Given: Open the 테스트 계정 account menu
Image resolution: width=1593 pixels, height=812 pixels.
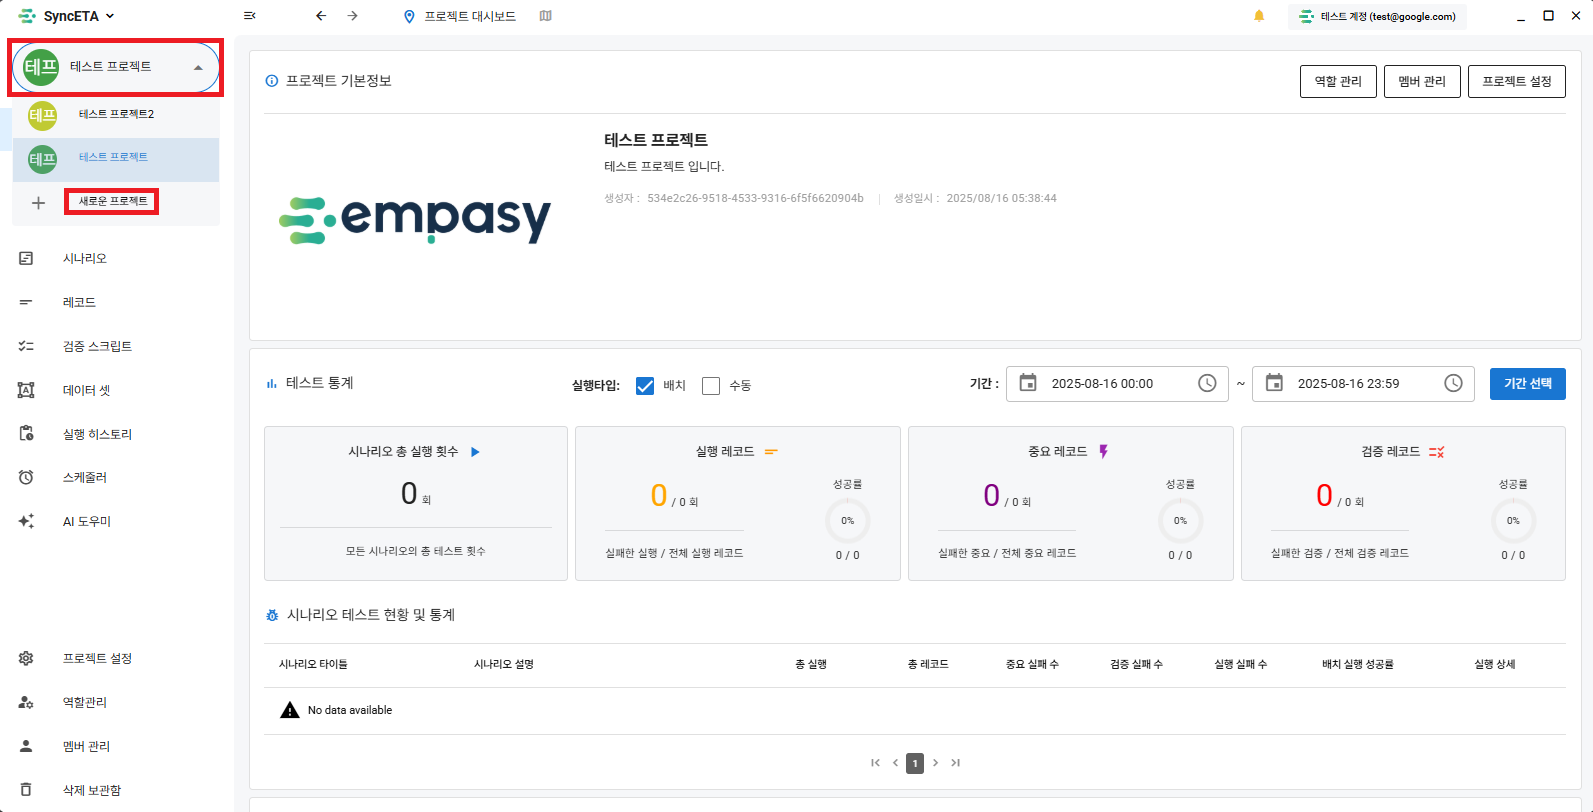Looking at the screenshot, I should (x=1377, y=16).
